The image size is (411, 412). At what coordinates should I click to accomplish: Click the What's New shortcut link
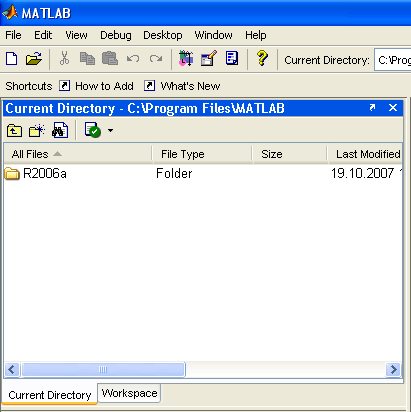click(x=190, y=86)
